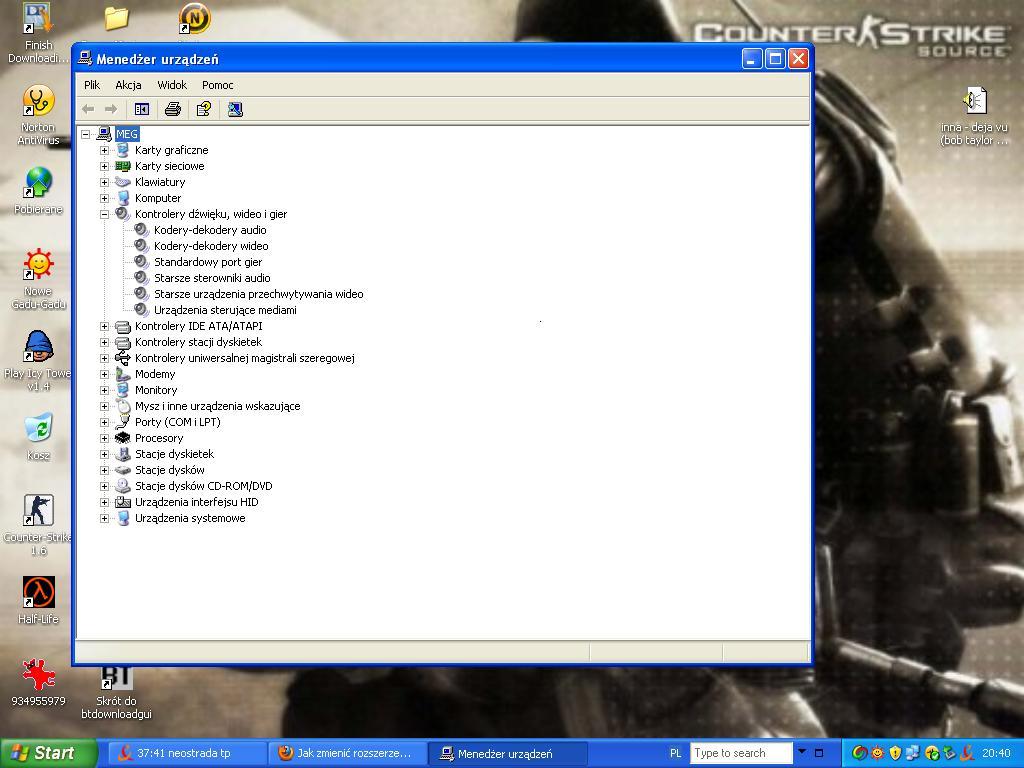Select Stacje dysków label
This screenshot has width=1024, height=768.
pos(170,470)
